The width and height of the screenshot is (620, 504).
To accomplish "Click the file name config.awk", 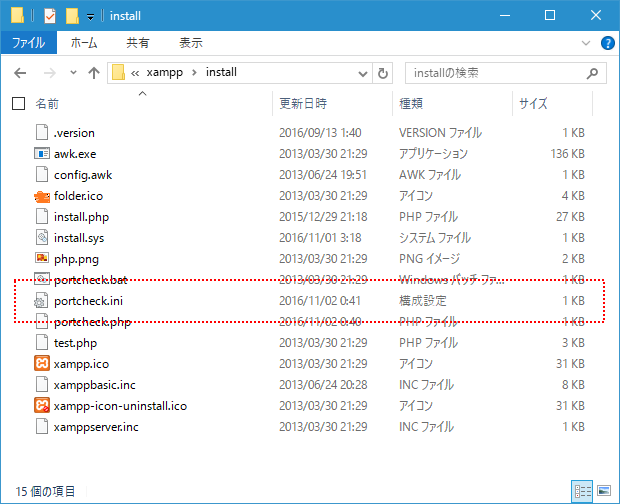I will (83, 175).
